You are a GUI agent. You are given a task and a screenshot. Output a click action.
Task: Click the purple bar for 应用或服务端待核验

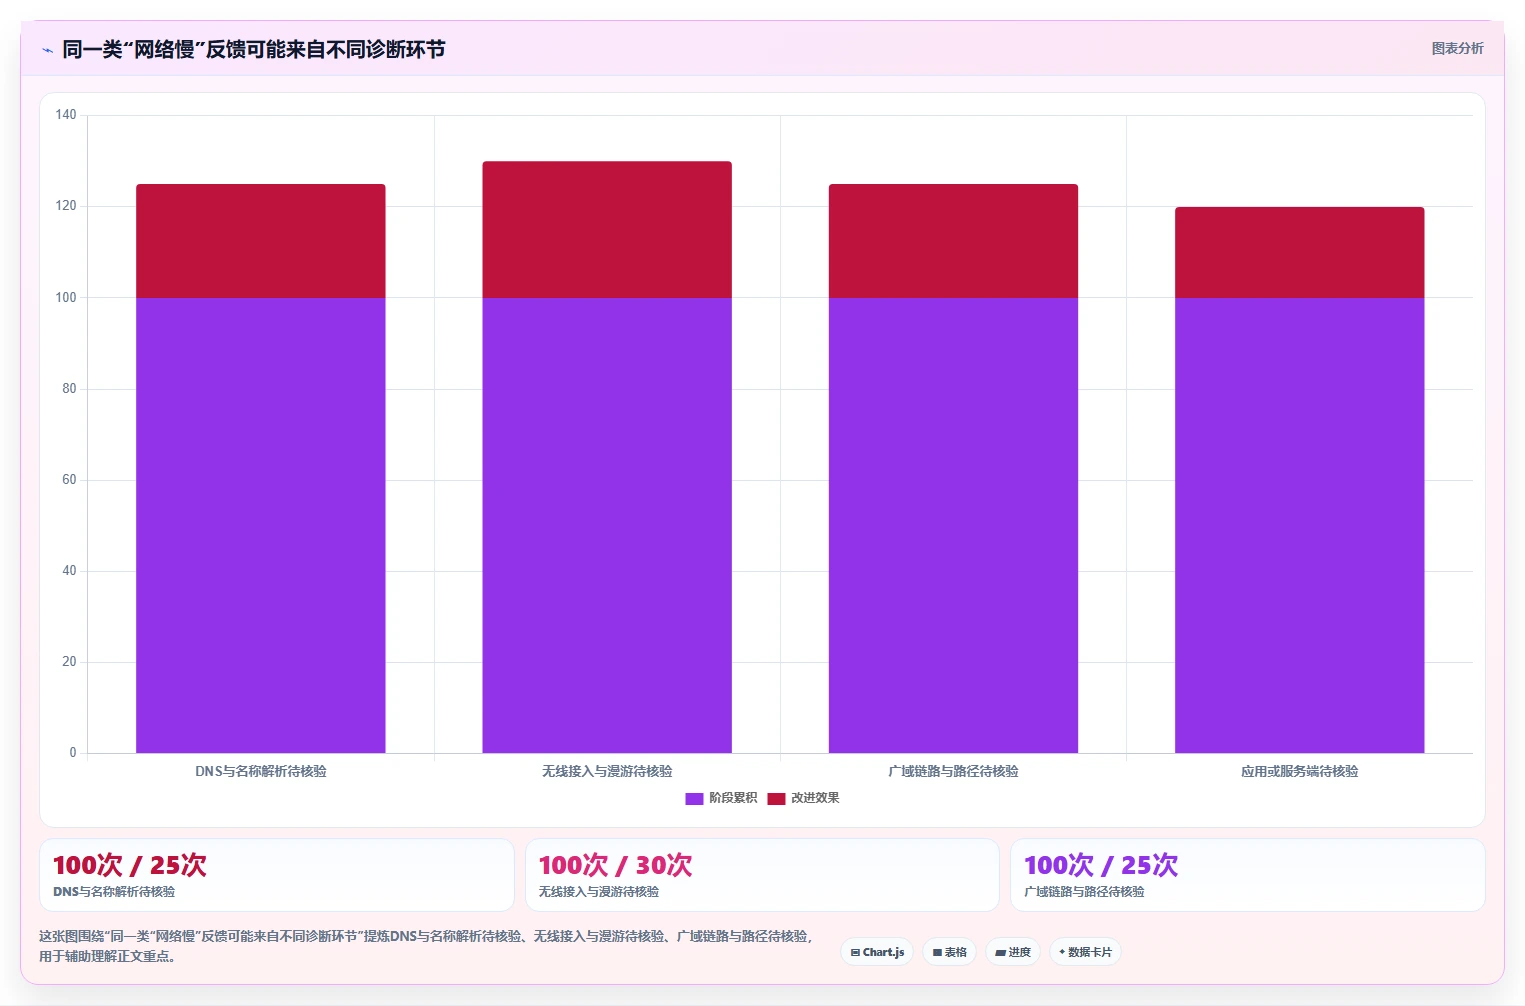click(1299, 525)
